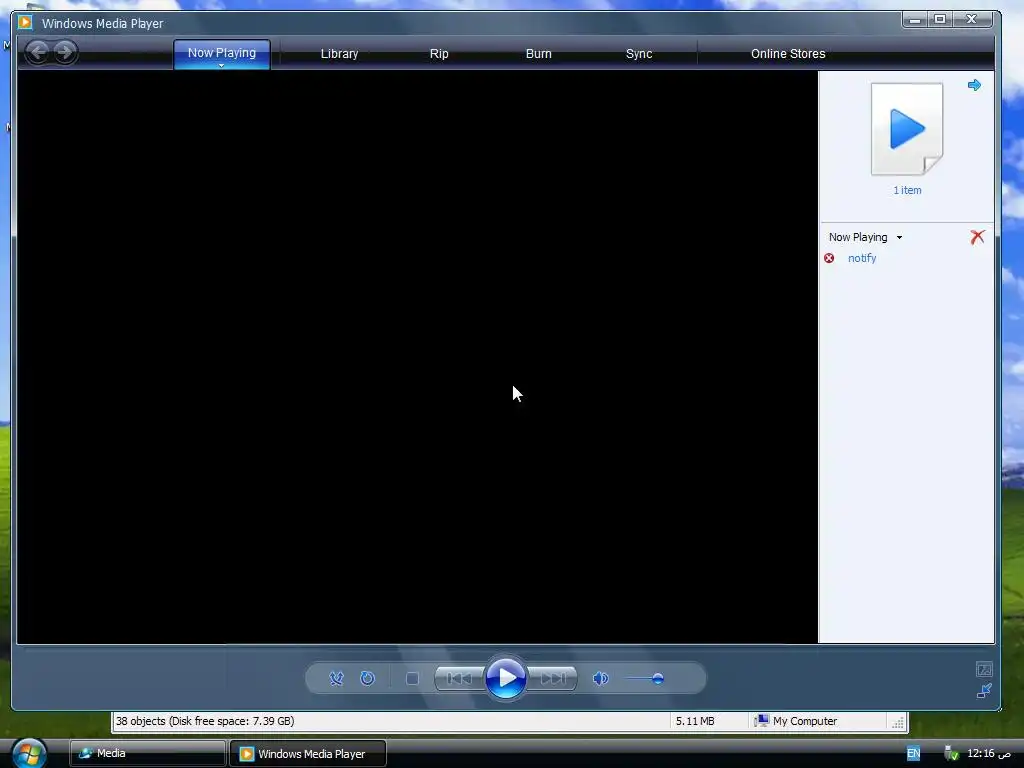Go forward with the forward arrow button
Viewport: 1024px width, 768px height.
click(x=65, y=52)
